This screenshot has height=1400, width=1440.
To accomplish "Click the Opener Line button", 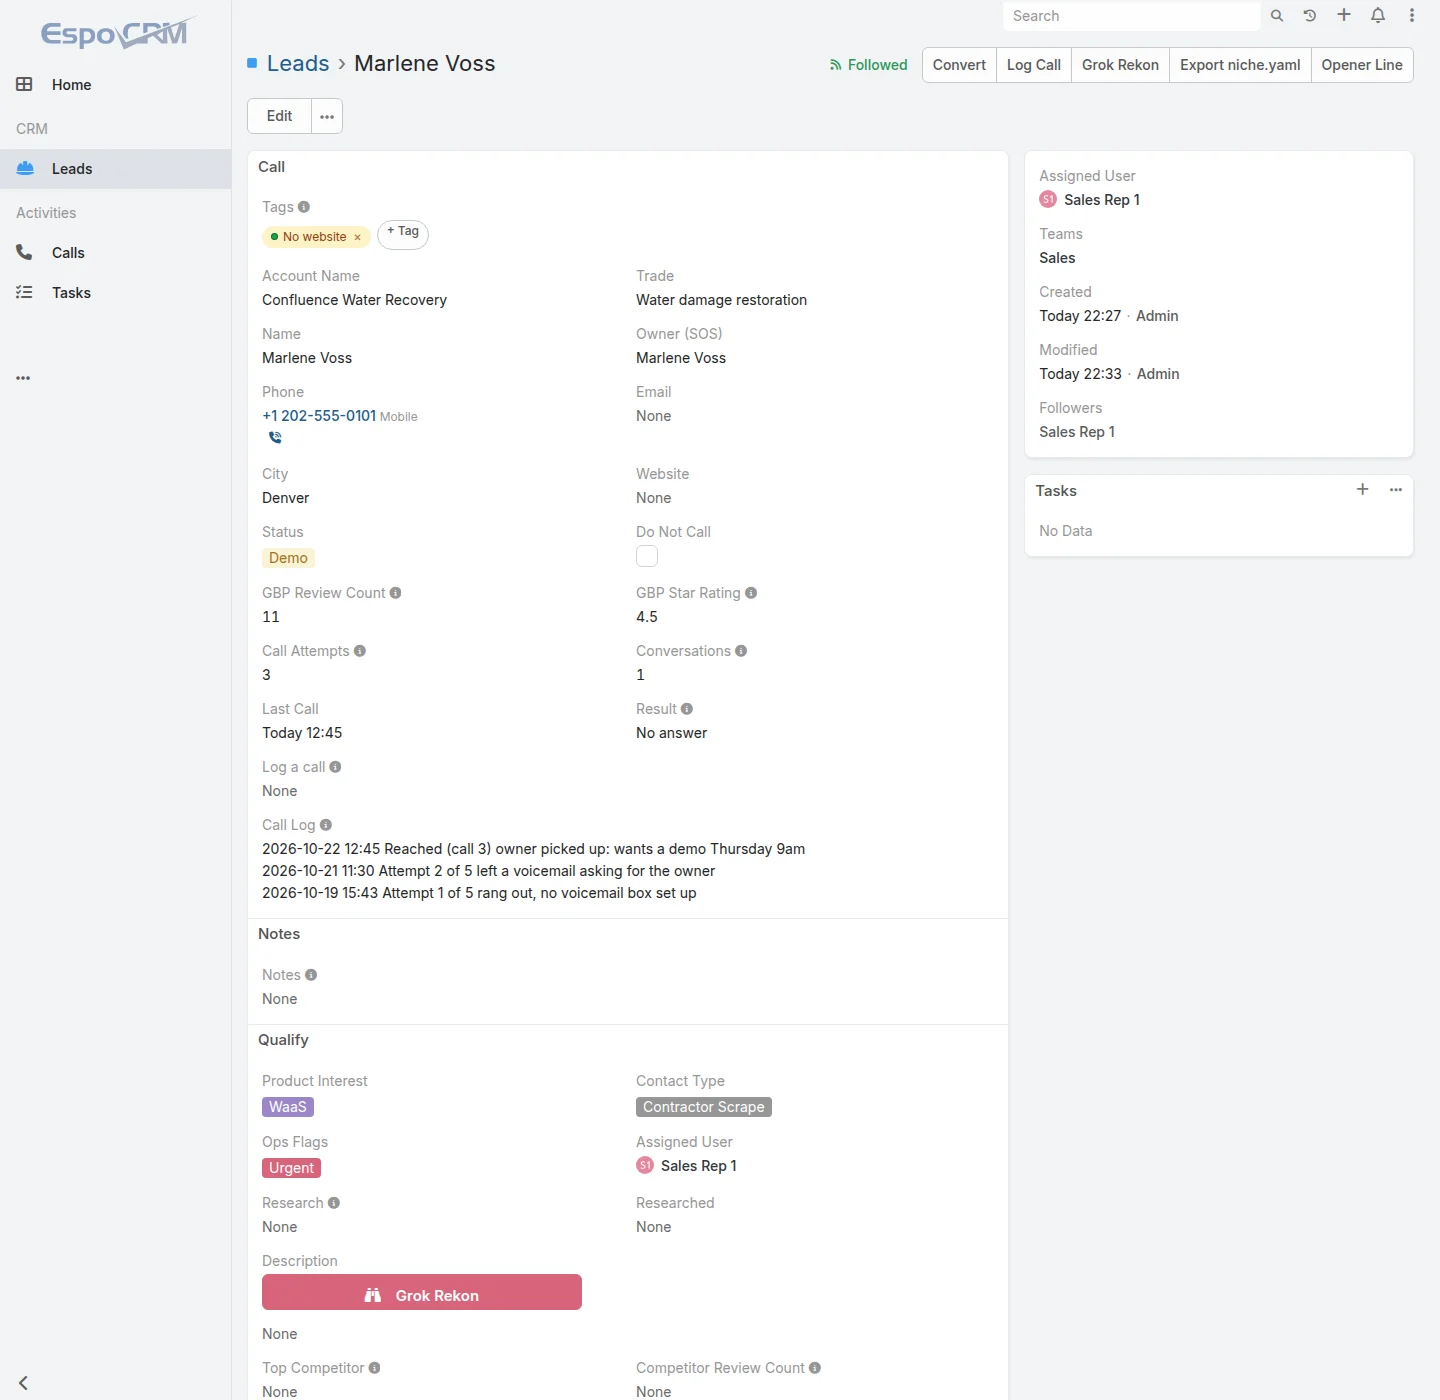I will [1362, 65].
